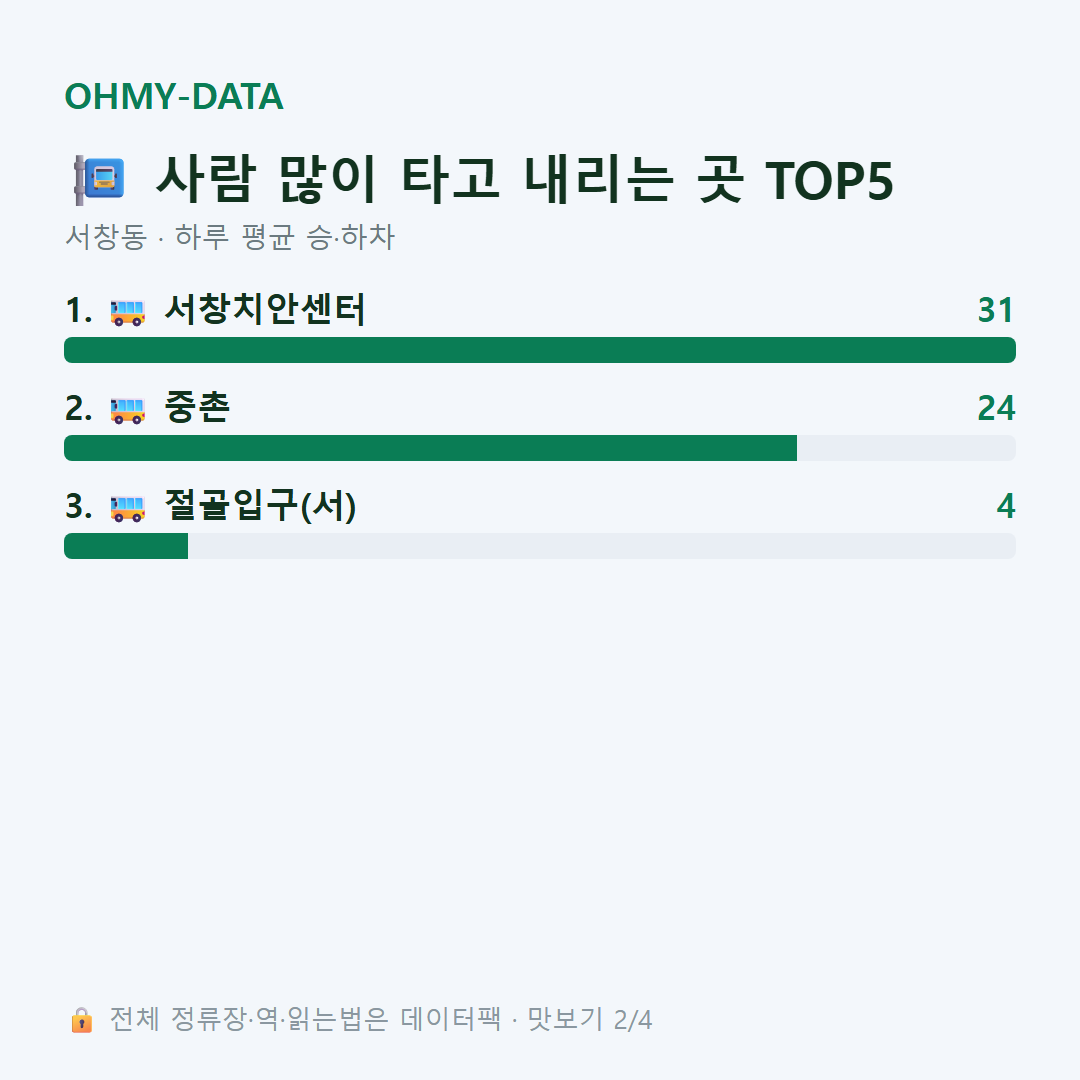Click the filled portion of 중촌 bar
1080x1080 pixels.
(x=430, y=448)
